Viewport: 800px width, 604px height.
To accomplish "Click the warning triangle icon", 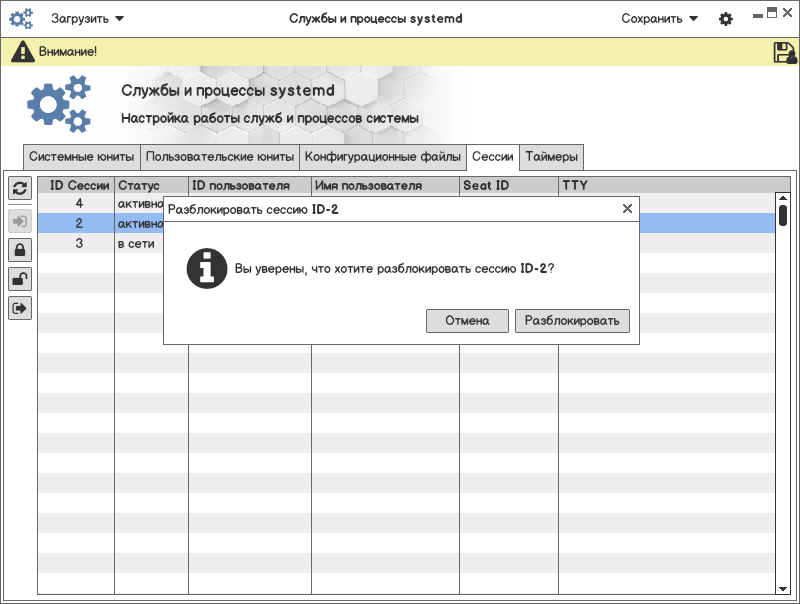I will (22, 52).
